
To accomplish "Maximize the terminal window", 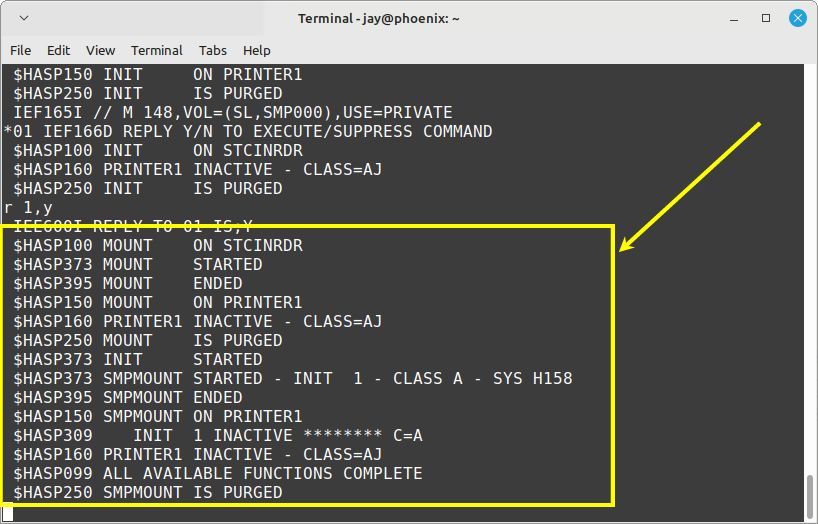I will [766, 18].
